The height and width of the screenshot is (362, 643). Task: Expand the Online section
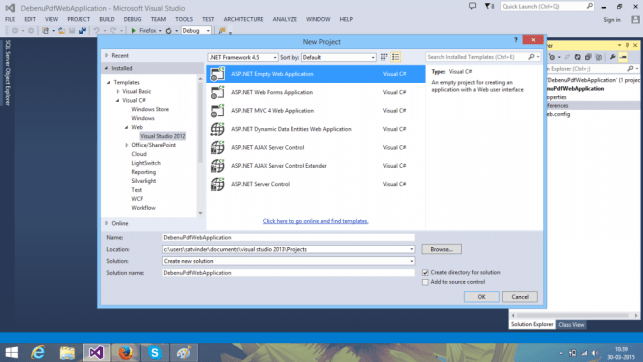tap(107, 223)
